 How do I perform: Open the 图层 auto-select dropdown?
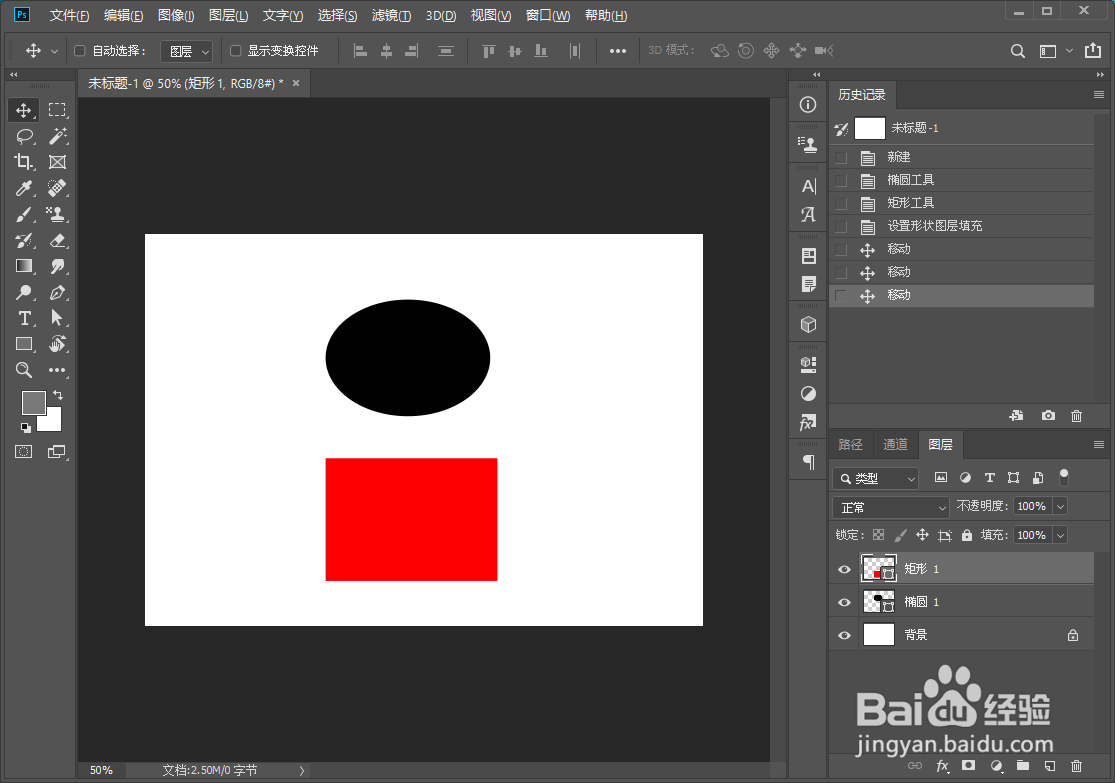tap(186, 51)
